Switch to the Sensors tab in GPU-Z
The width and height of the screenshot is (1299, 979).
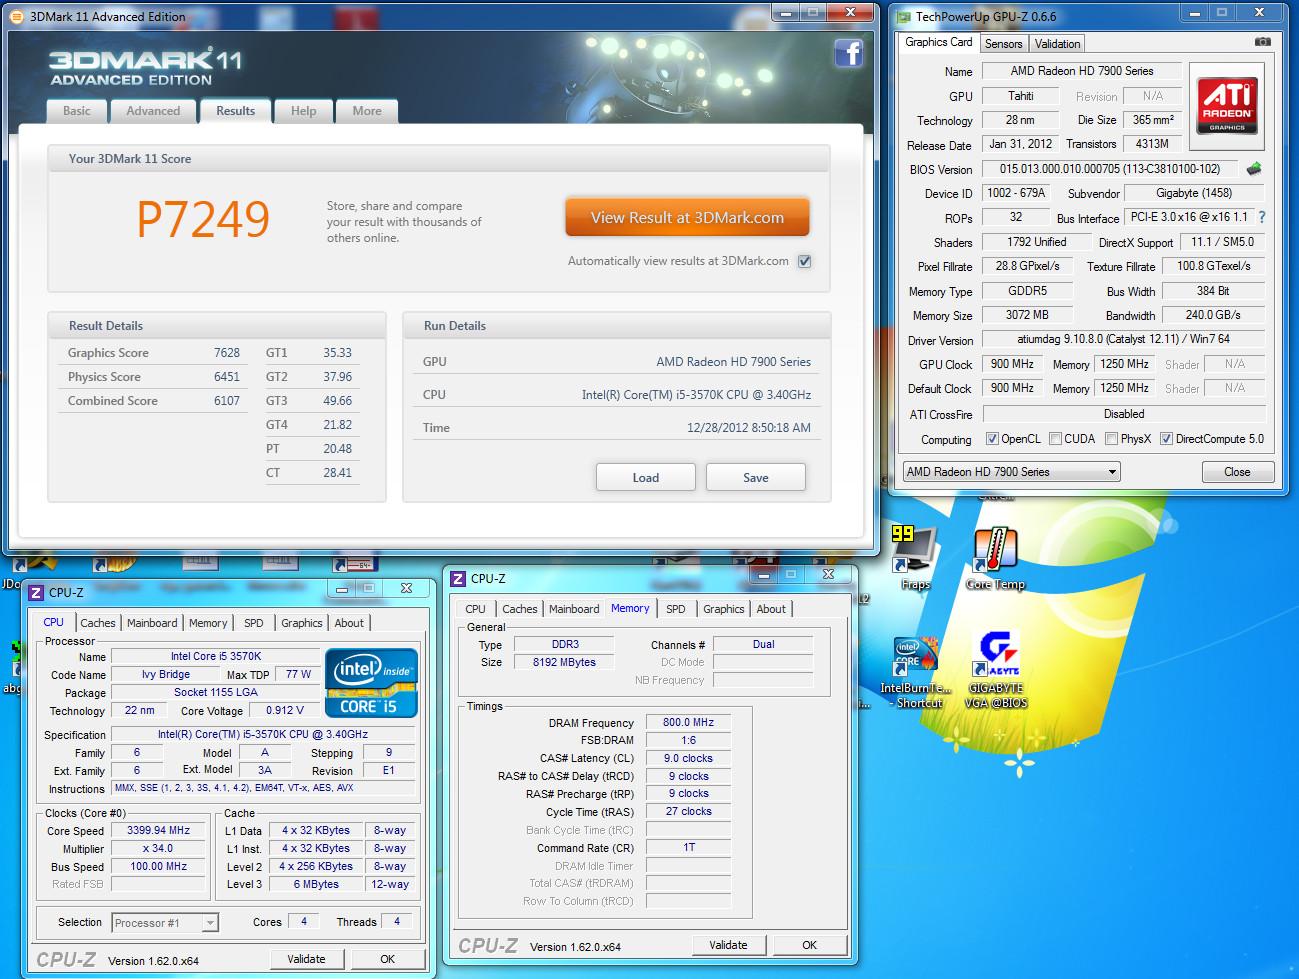(x=1003, y=43)
